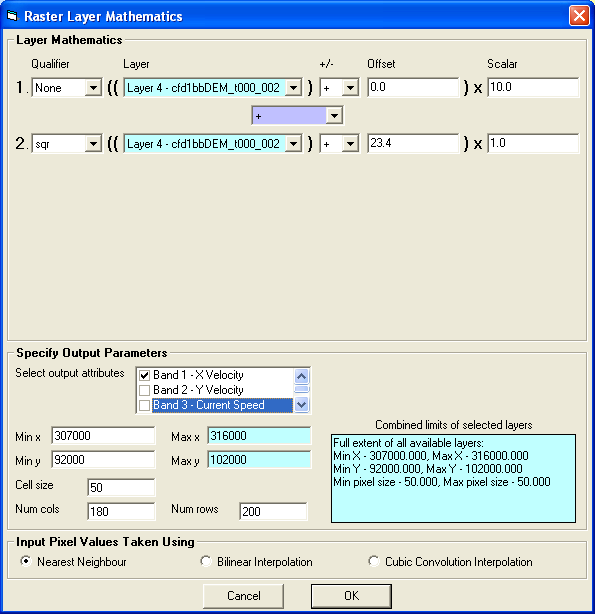
Task: Click the Cell size input field
Action: coord(121,487)
